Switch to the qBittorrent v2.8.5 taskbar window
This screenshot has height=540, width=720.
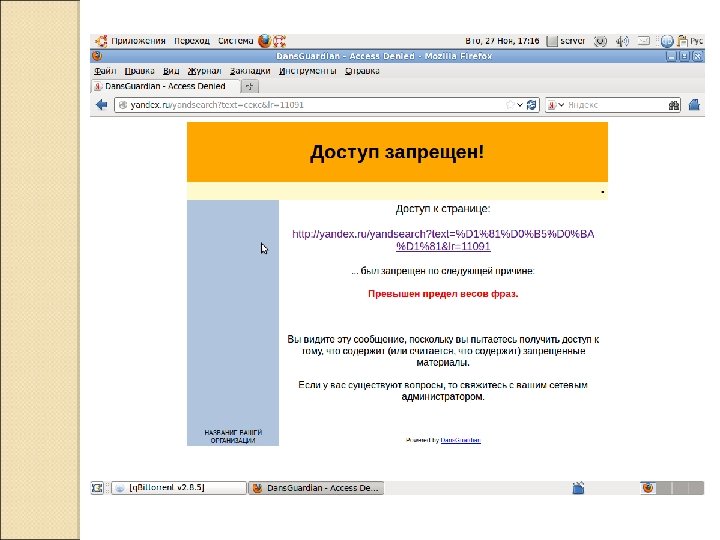point(179,488)
